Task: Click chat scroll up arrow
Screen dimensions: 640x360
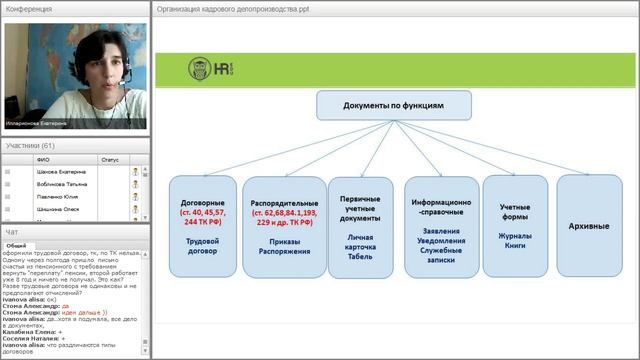Action: [x=145, y=254]
